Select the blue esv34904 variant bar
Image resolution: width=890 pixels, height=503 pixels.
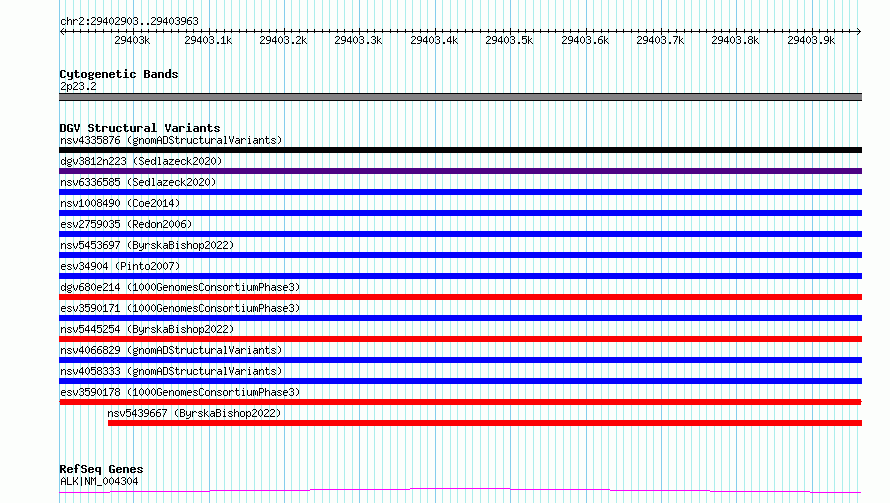coord(460,276)
